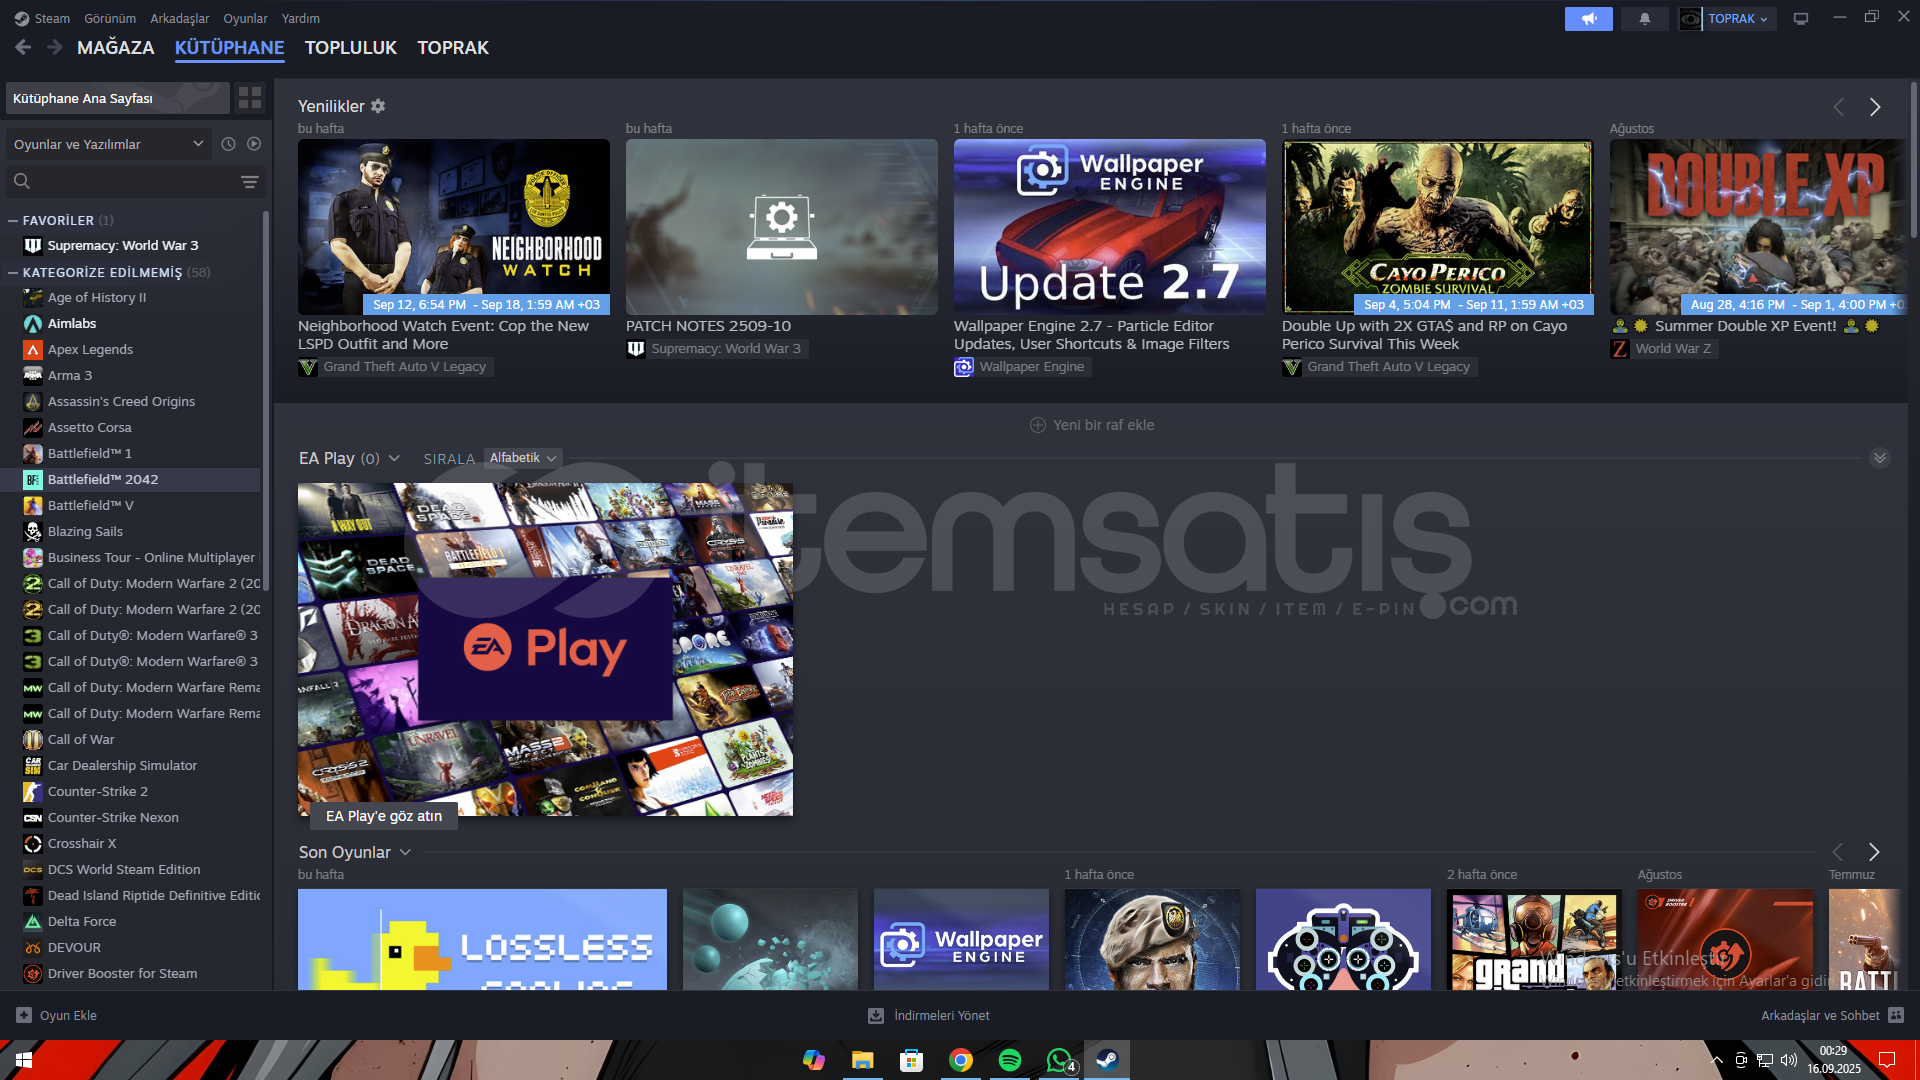Screen dimensions: 1920x1080
Task: Switch library to grid collections view
Action: click(250, 98)
